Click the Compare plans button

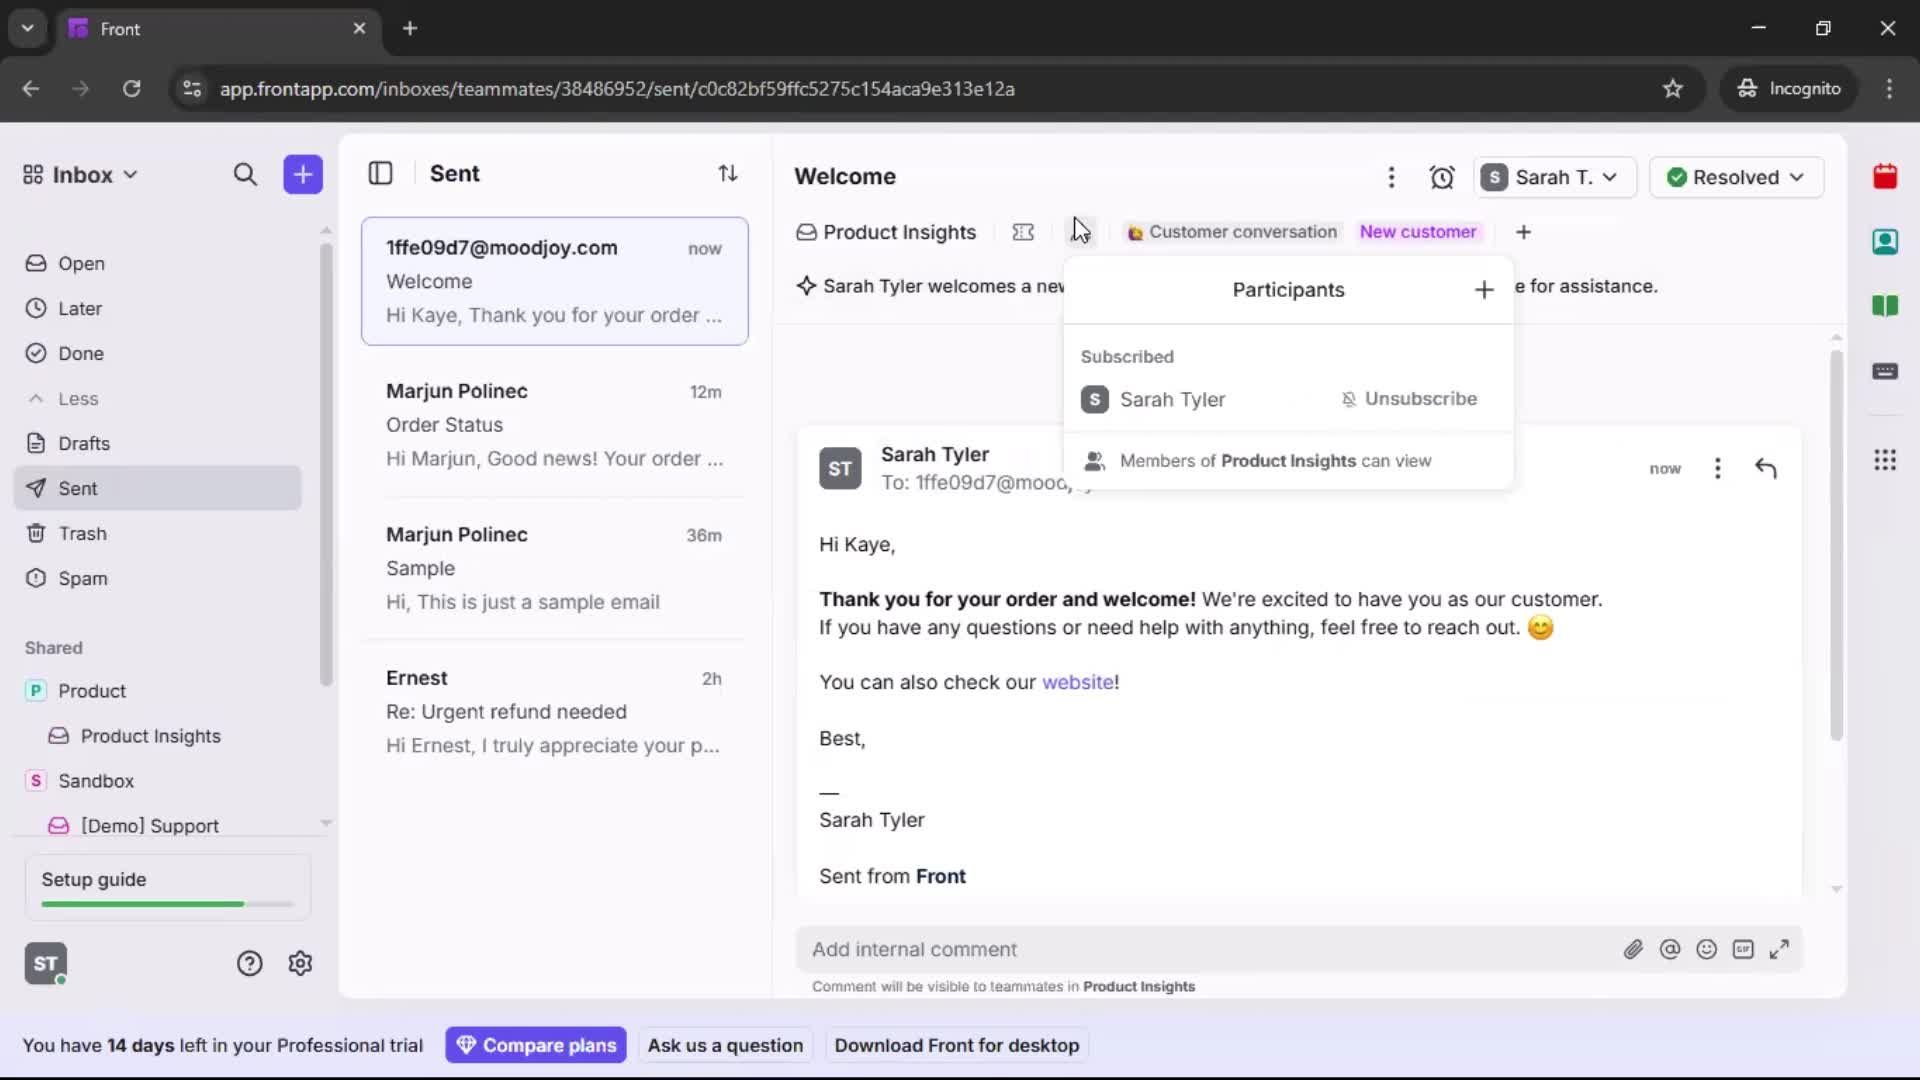536,1045
